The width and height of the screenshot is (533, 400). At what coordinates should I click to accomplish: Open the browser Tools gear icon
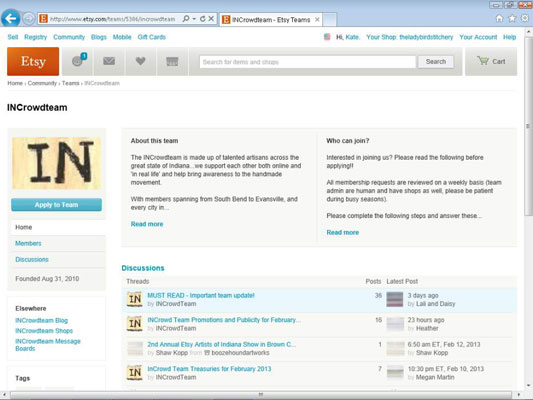525,18
